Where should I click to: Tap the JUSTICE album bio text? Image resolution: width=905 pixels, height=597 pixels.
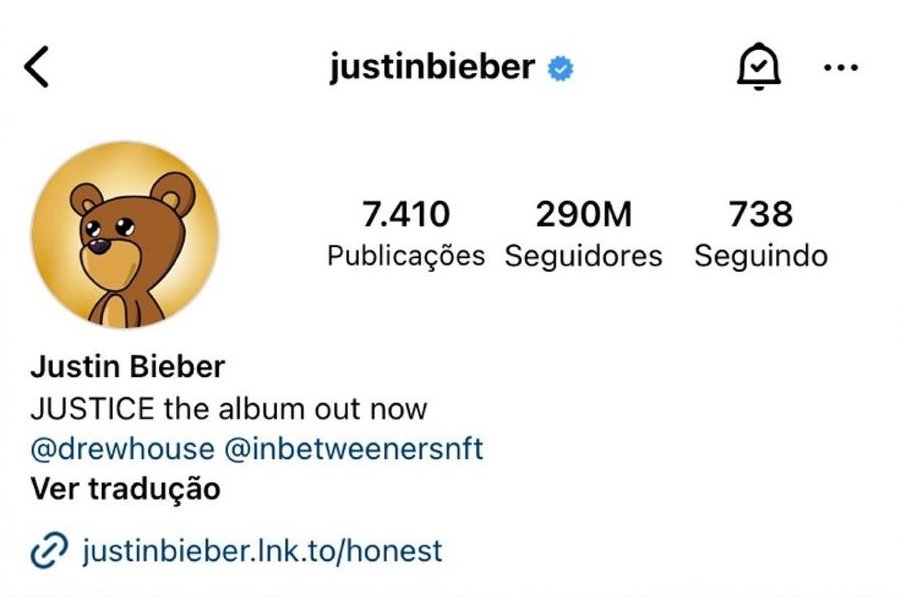pyautogui.click(x=229, y=409)
